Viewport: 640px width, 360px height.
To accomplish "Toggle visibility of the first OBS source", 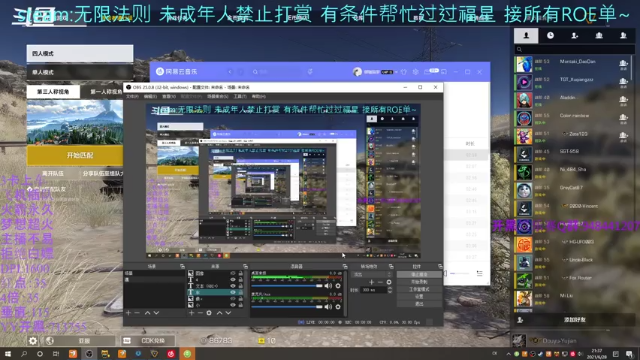I will coord(233,273).
